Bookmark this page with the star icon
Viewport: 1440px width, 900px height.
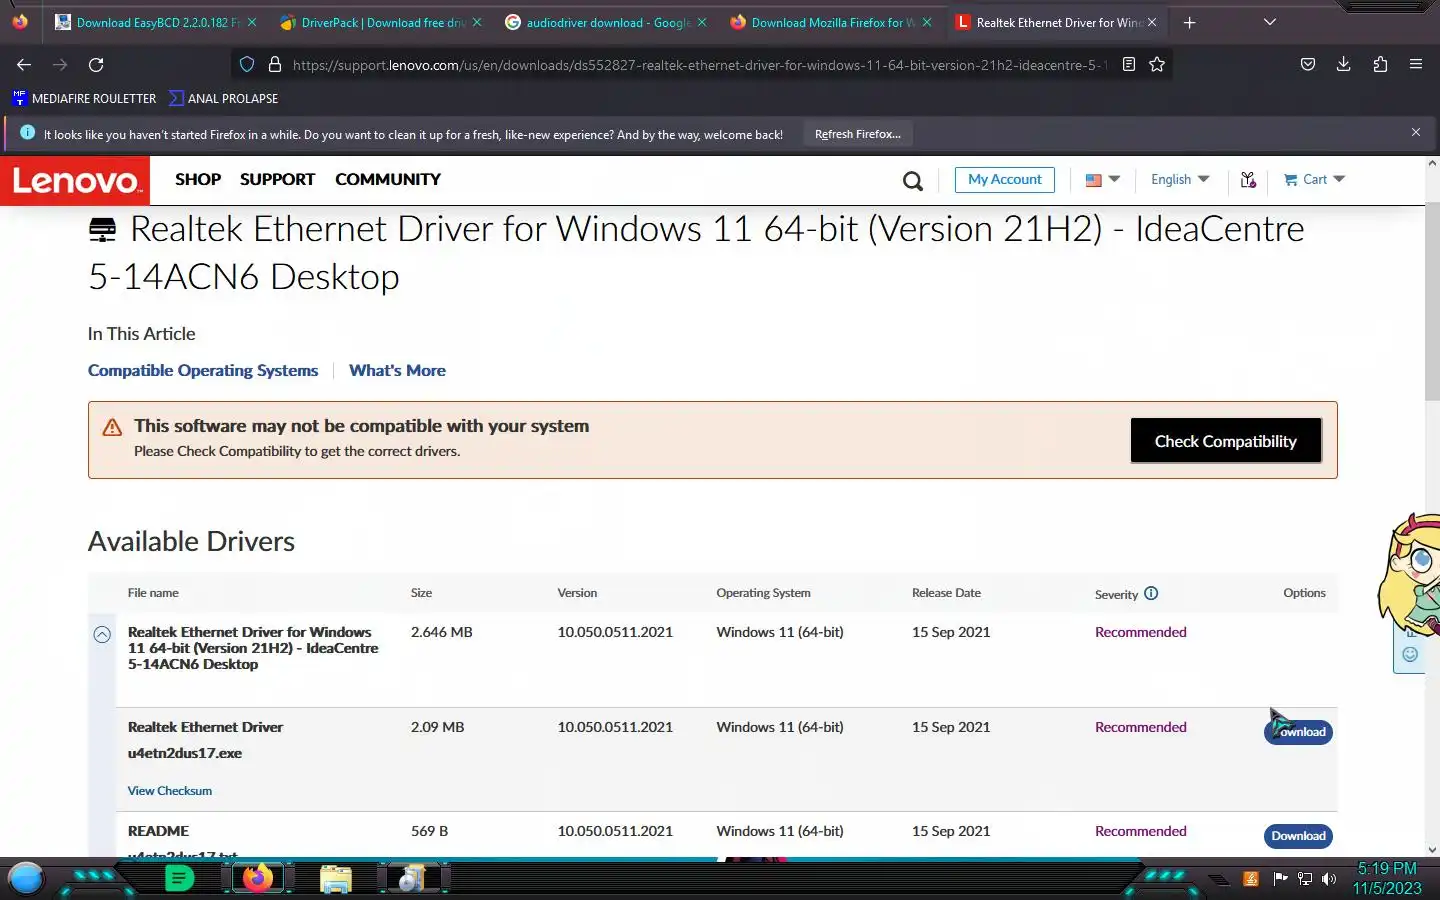1157,65
